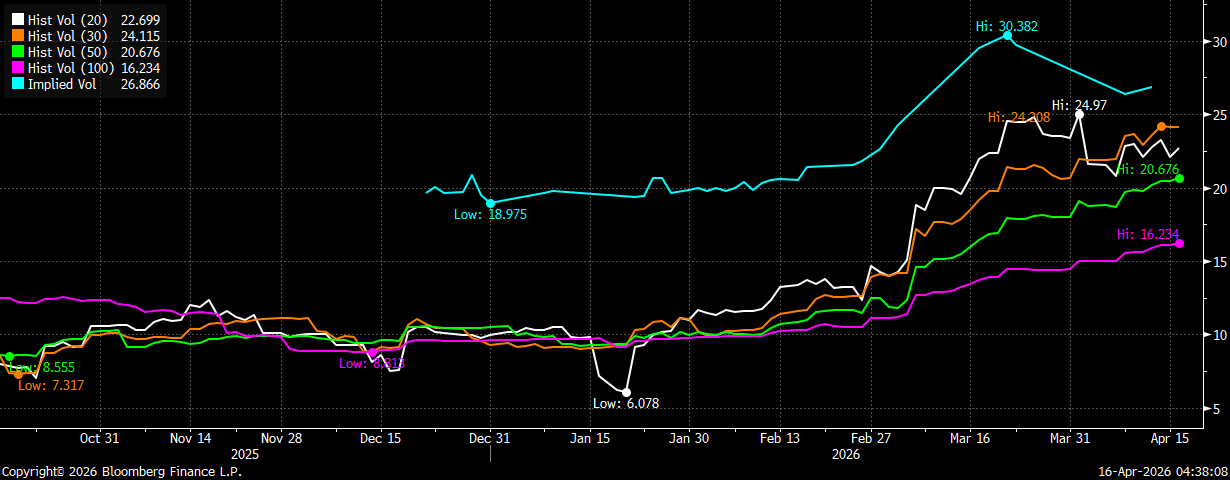Click the 30 value on the right y-axis

(1220, 42)
